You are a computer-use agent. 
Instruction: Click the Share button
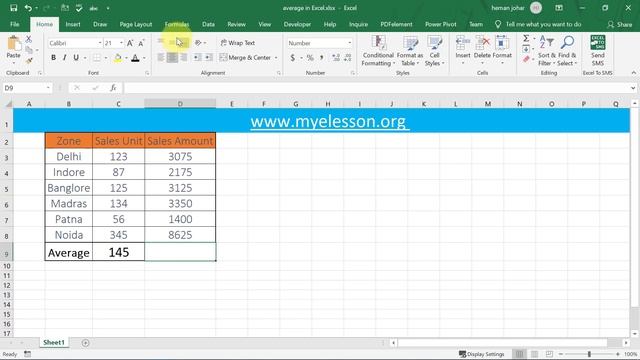620,24
